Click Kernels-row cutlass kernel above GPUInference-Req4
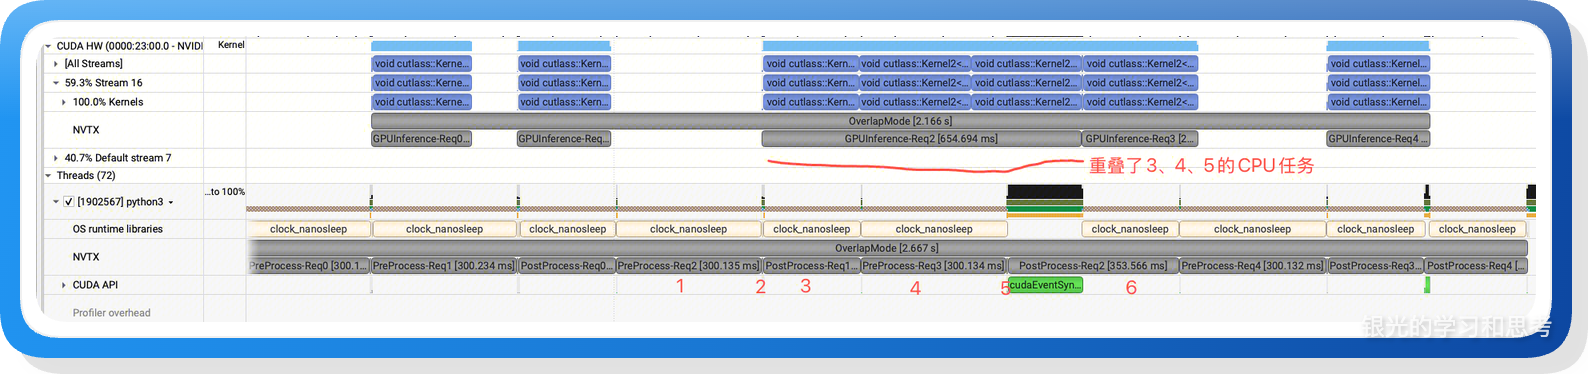Screen dimensions: 1588x374 coord(1378,102)
